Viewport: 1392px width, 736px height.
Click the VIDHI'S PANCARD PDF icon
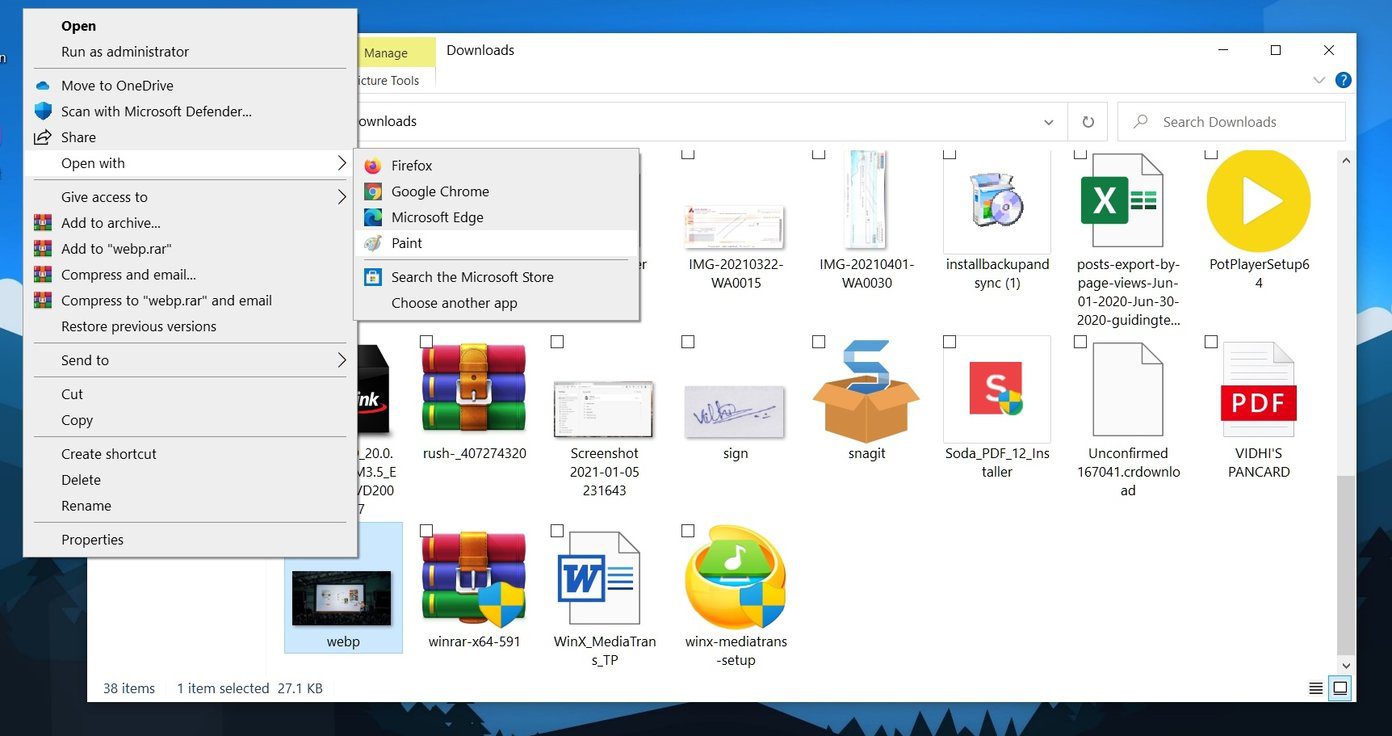pos(1258,389)
